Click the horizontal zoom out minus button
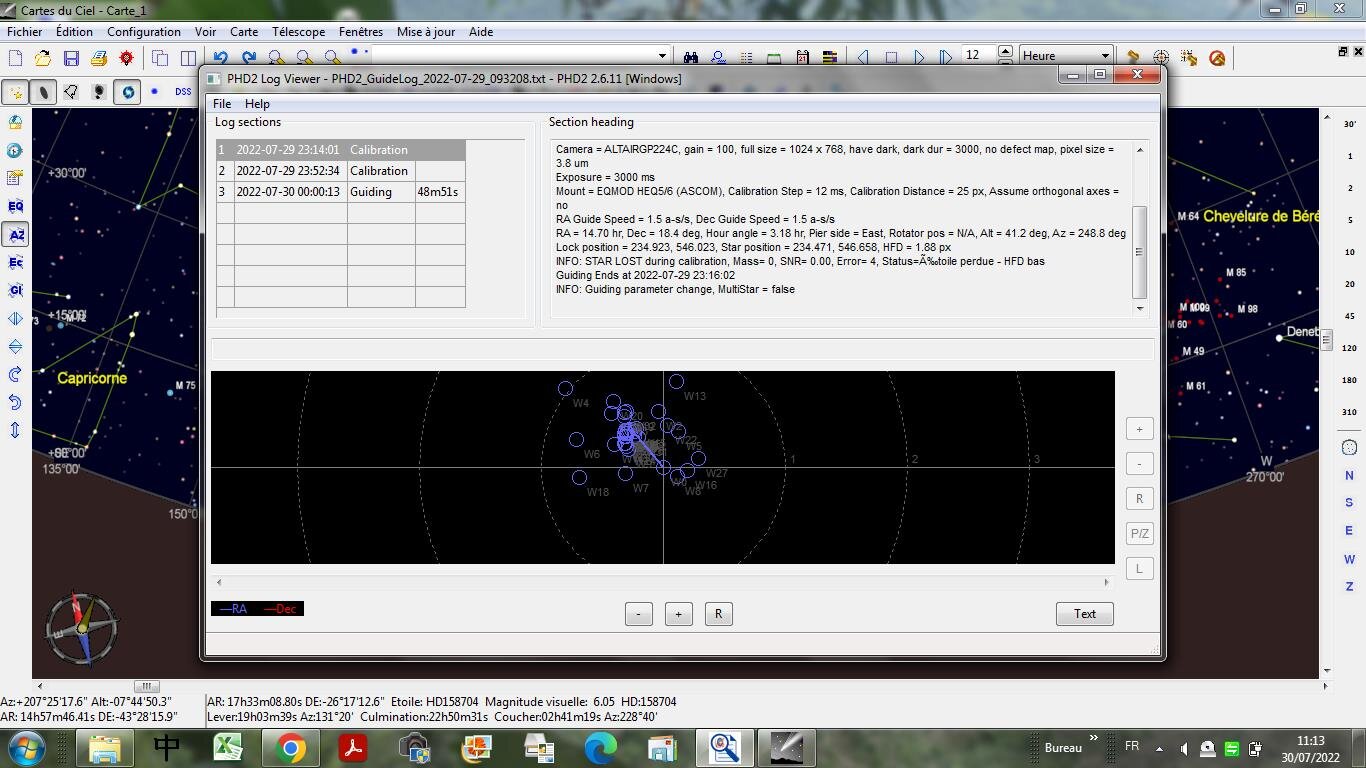 tap(638, 614)
